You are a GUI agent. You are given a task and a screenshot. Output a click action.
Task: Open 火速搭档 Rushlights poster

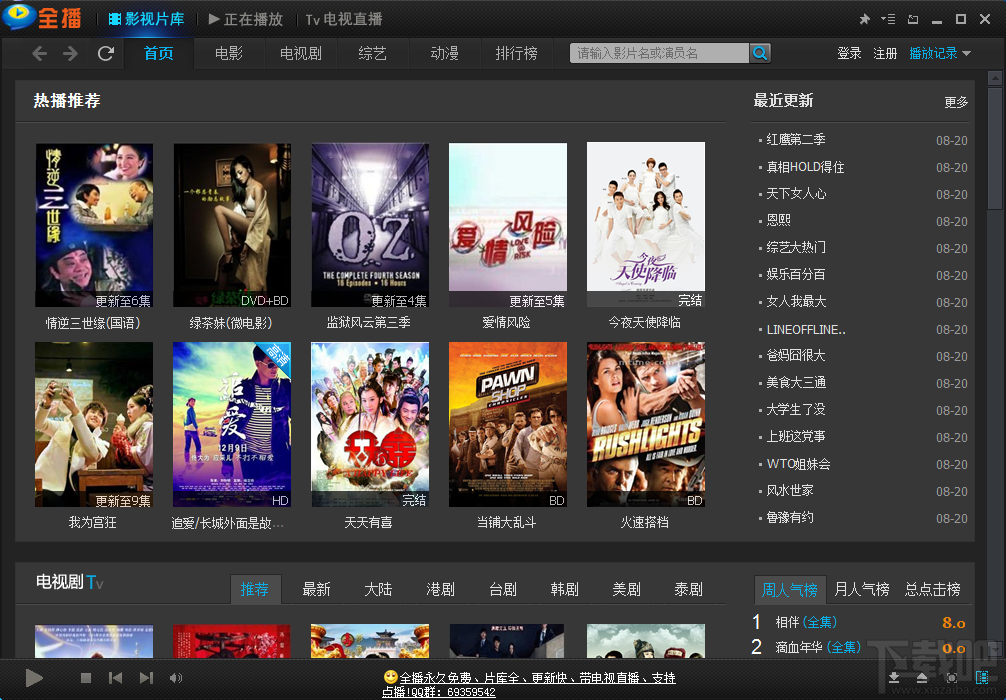point(645,425)
